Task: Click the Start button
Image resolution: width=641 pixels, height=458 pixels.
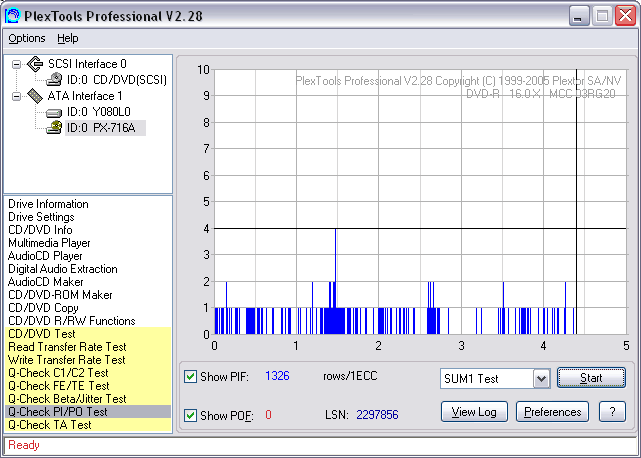Action: click(591, 378)
